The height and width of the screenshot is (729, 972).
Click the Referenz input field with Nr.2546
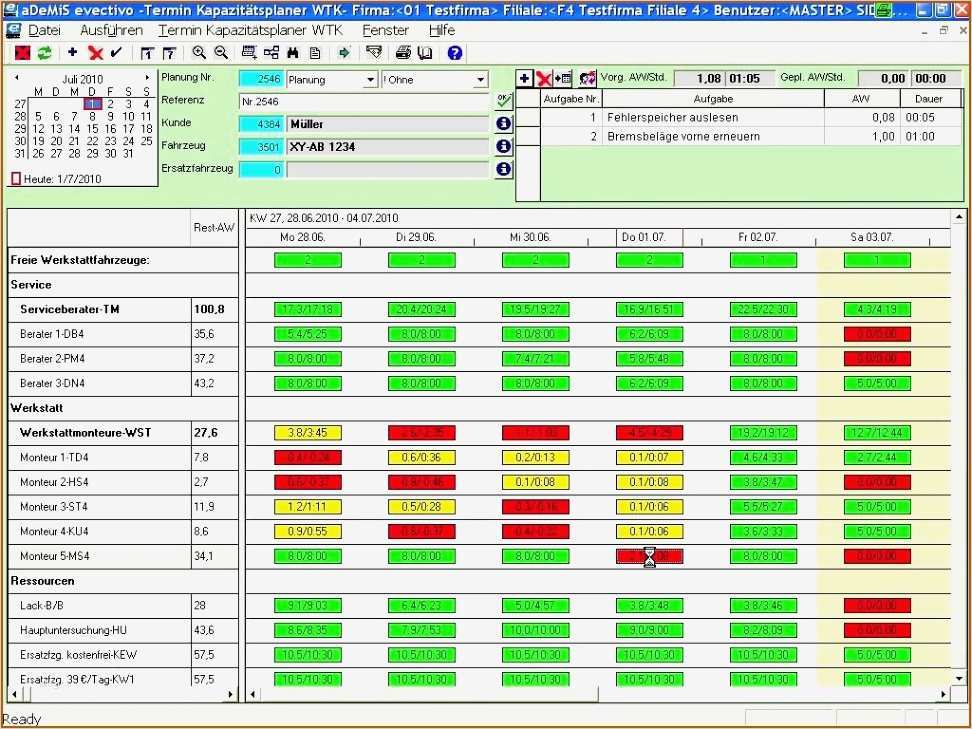[364, 102]
